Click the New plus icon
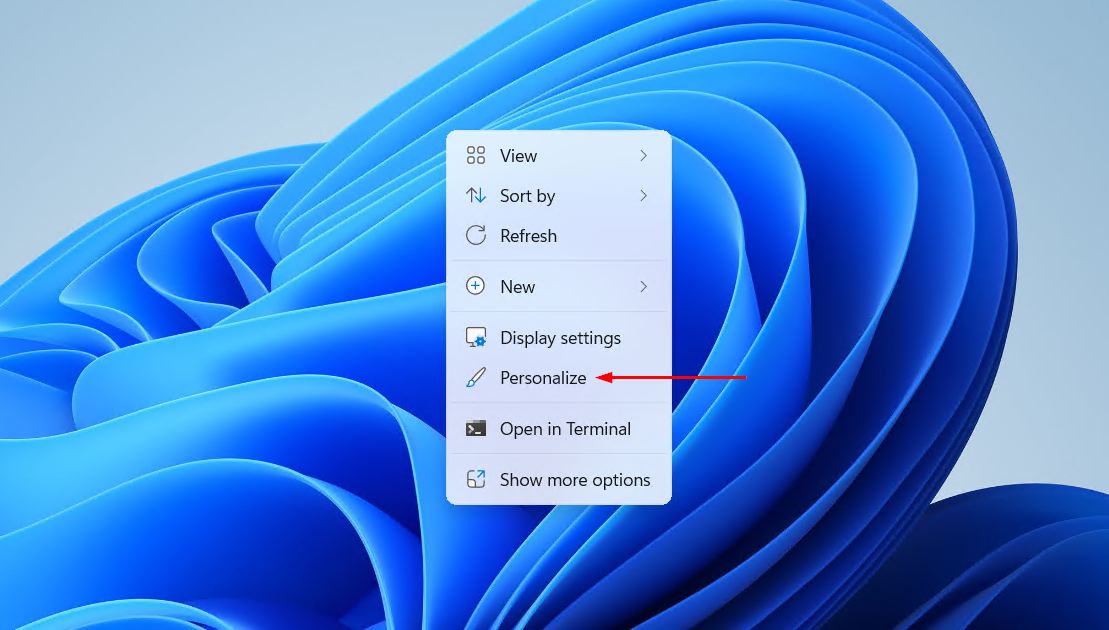 476,286
